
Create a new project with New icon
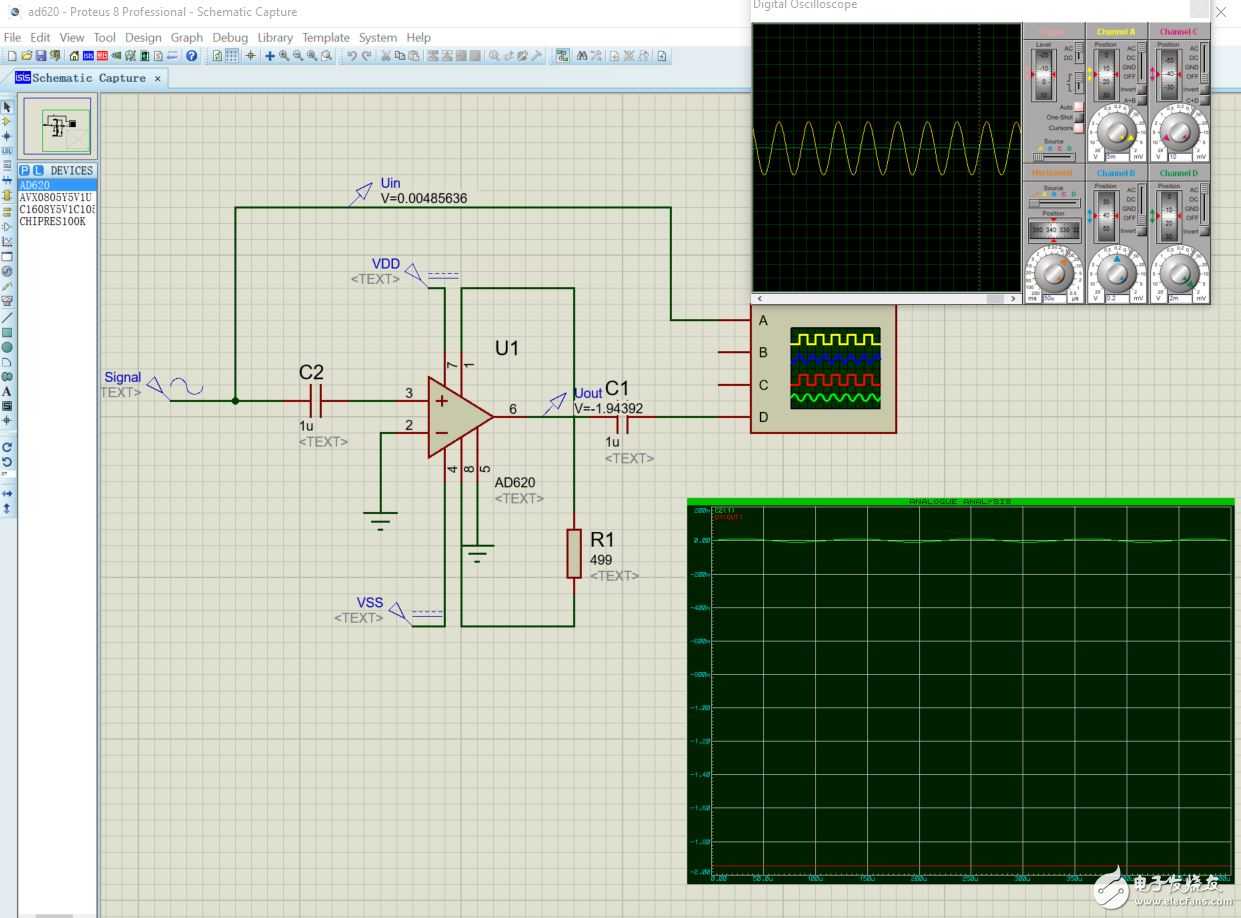[11, 56]
